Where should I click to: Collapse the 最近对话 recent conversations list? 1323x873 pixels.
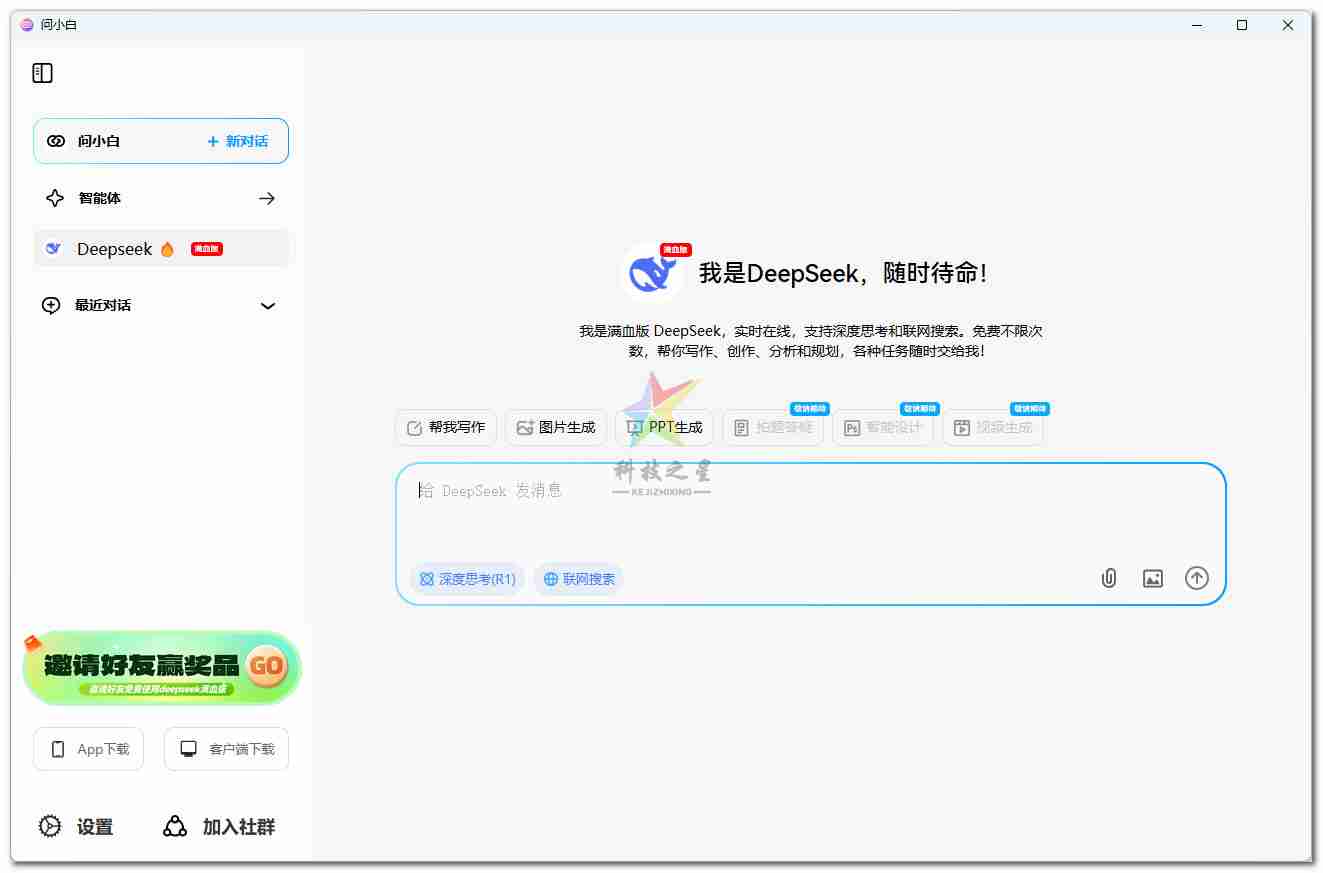268,306
